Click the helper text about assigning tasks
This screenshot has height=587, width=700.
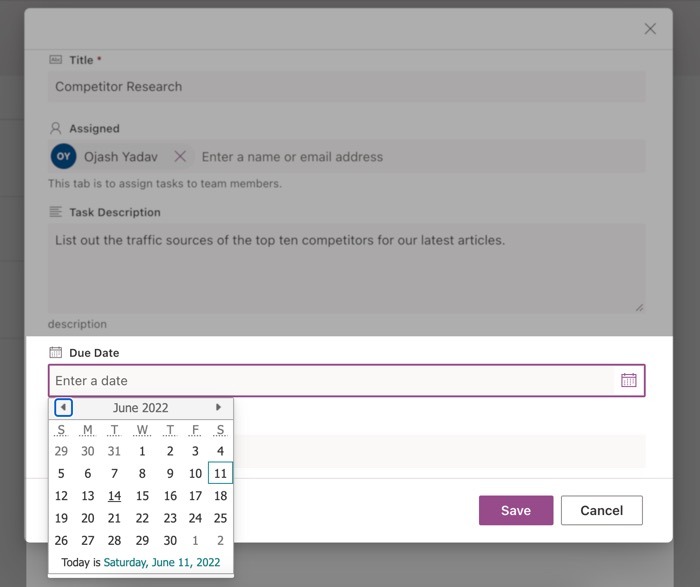pos(165,183)
